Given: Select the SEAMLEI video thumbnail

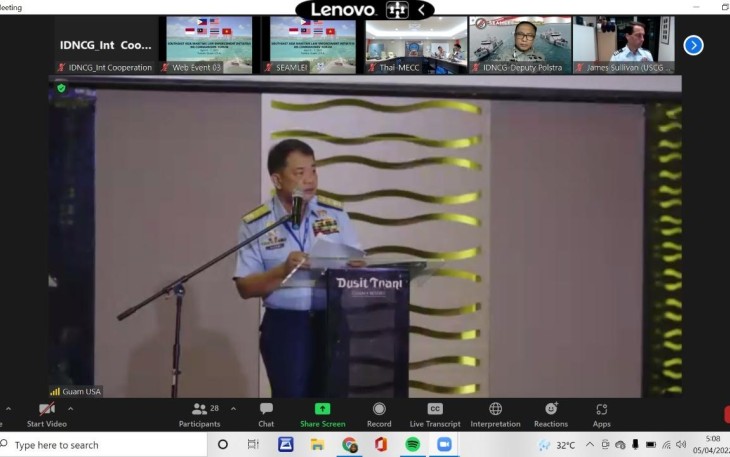Looking at the screenshot, I should 313,45.
